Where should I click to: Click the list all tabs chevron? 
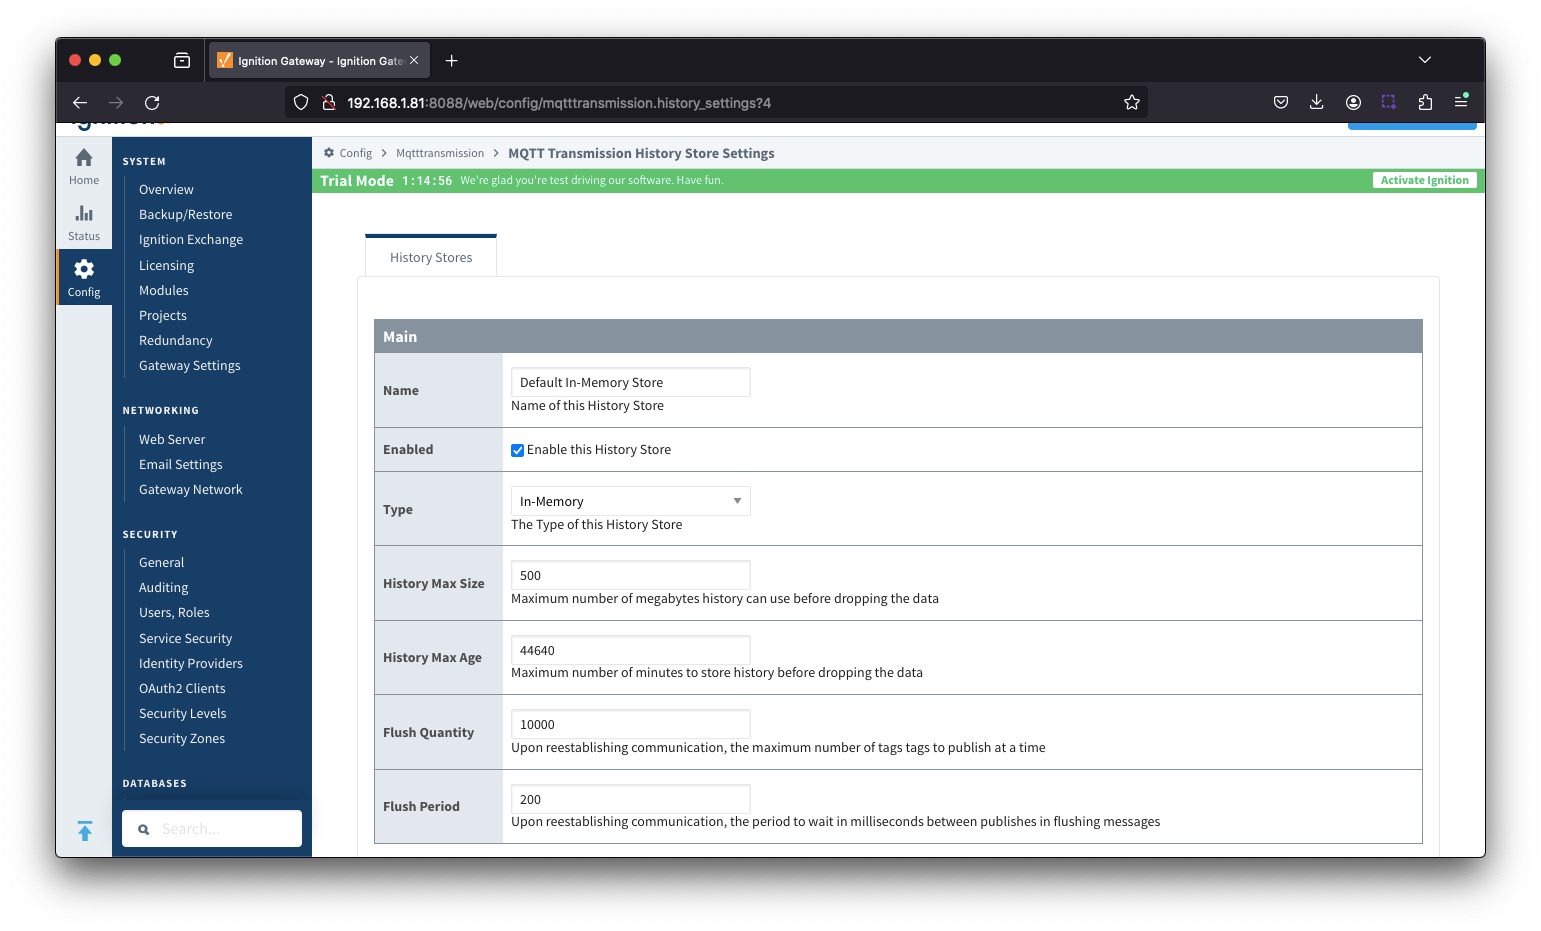pos(1425,60)
